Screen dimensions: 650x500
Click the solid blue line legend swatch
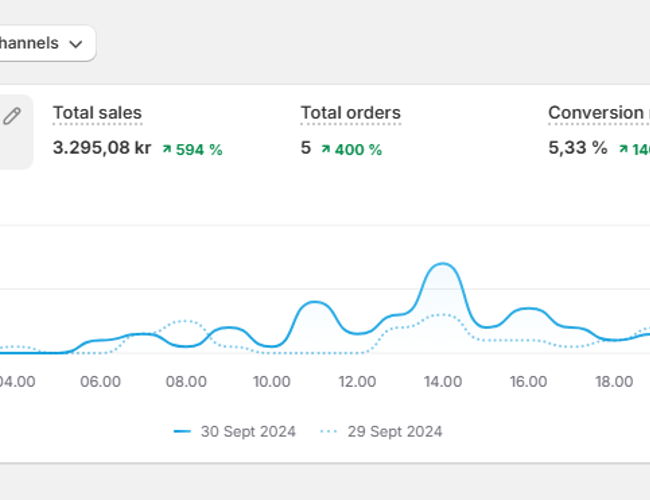click(x=182, y=432)
